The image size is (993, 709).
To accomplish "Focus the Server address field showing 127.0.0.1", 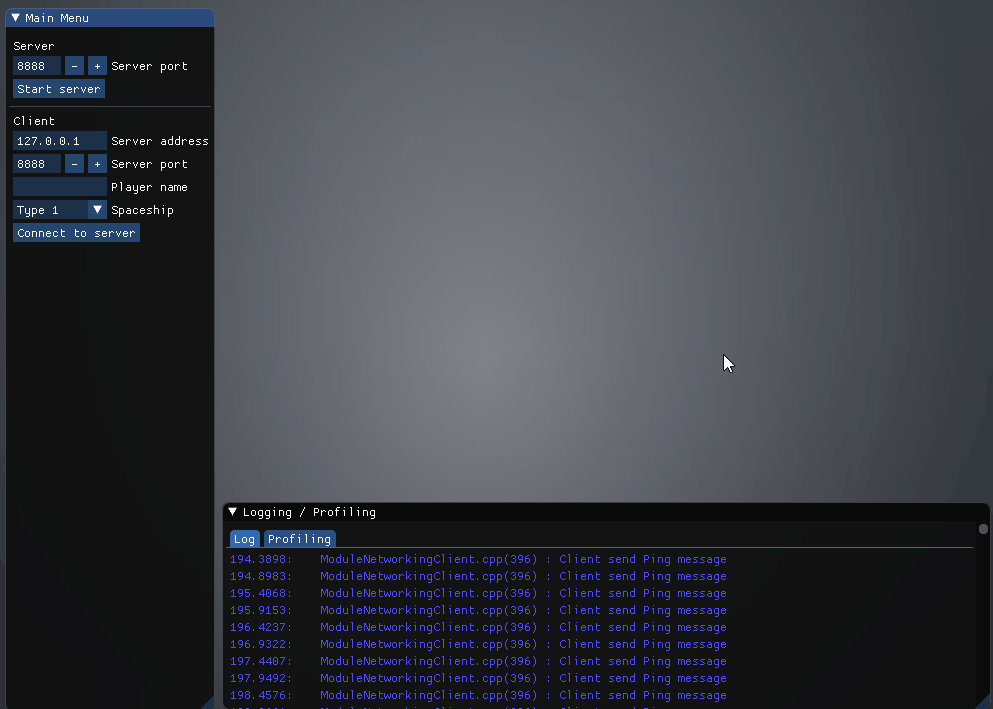I will coord(59,141).
